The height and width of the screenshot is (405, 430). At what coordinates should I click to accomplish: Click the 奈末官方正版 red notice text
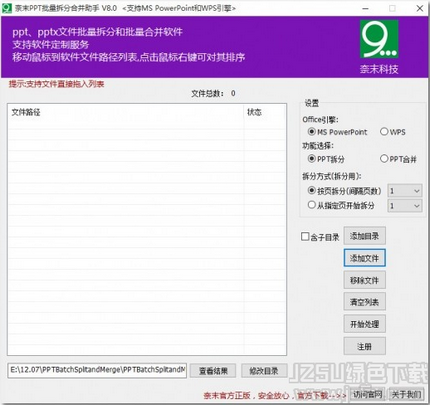[275, 396]
